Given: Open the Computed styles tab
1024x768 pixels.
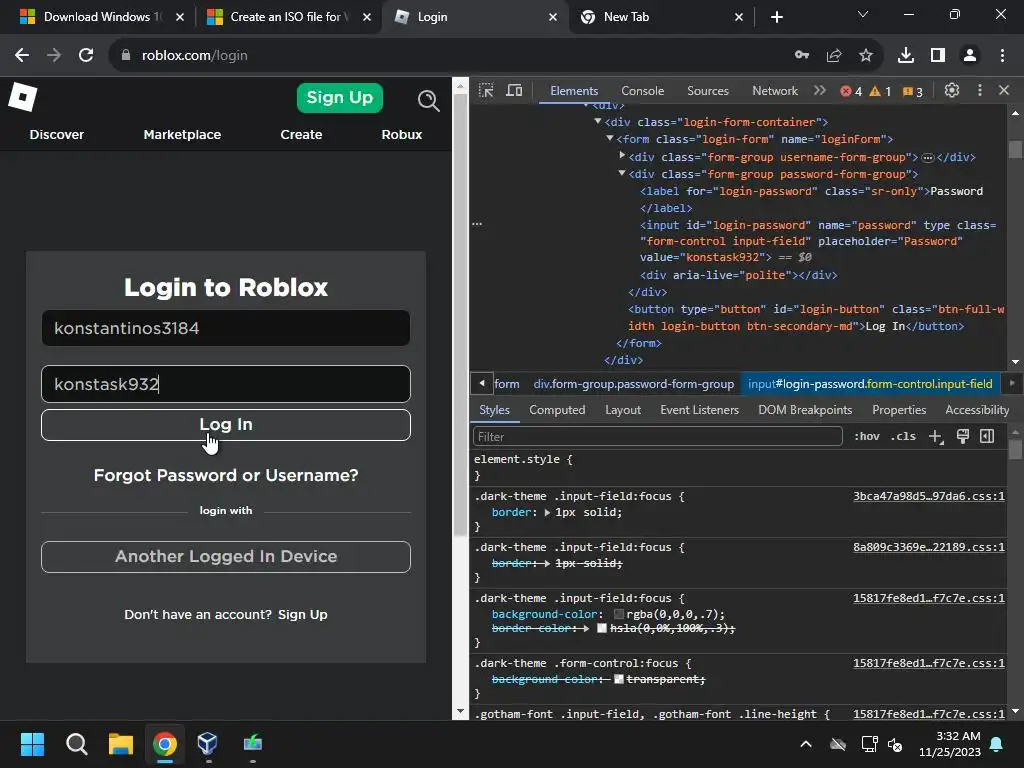Looking at the screenshot, I should pos(557,410).
